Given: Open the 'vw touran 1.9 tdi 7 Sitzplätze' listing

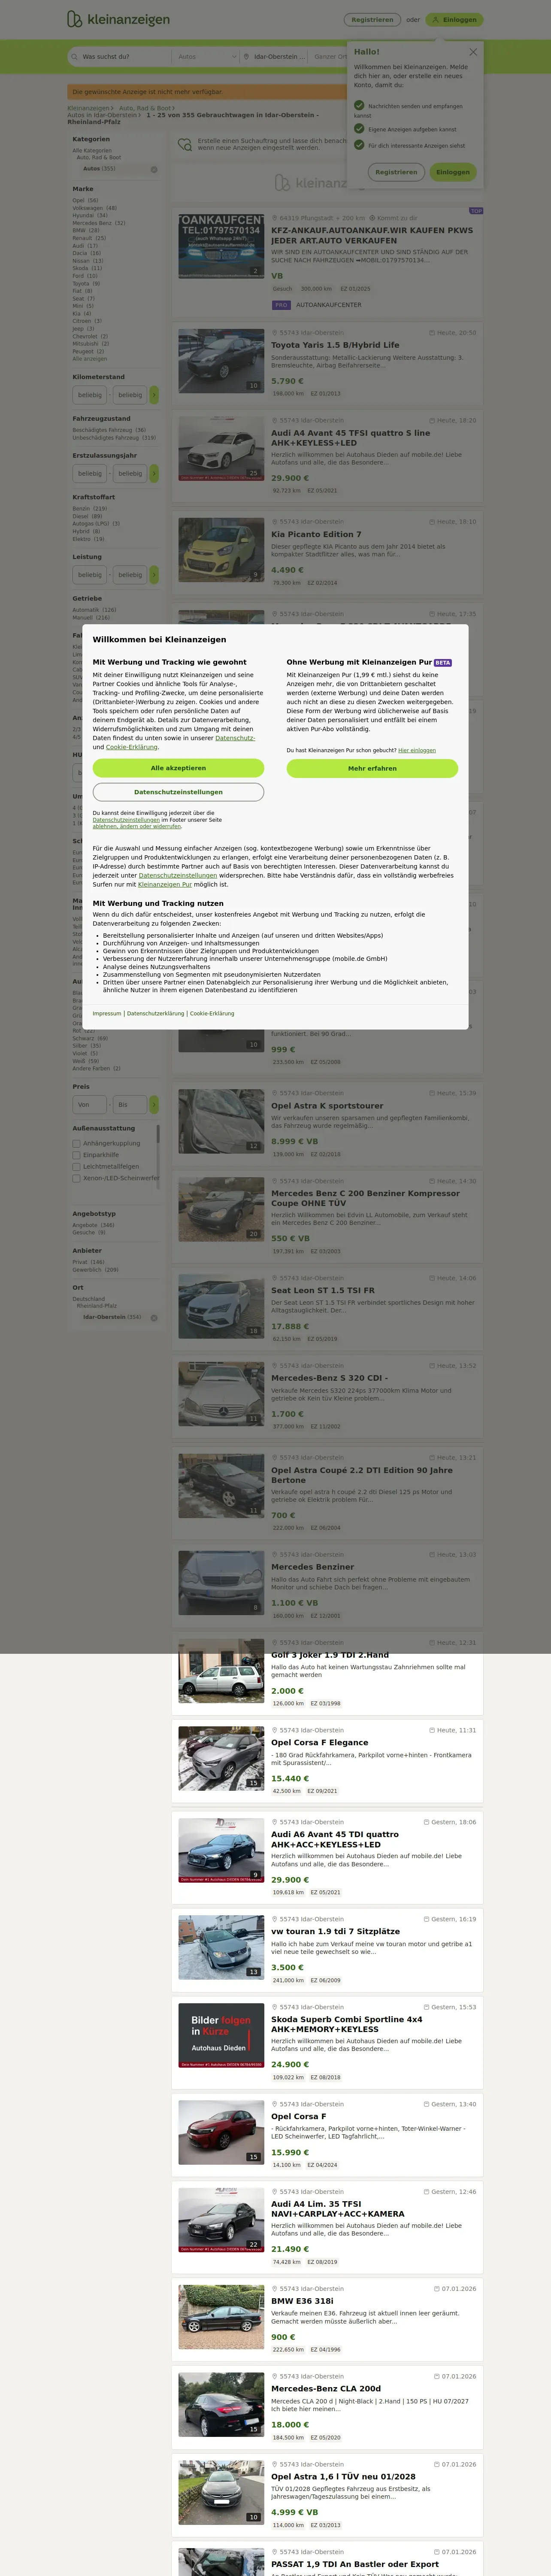Looking at the screenshot, I should click(x=335, y=1931).
